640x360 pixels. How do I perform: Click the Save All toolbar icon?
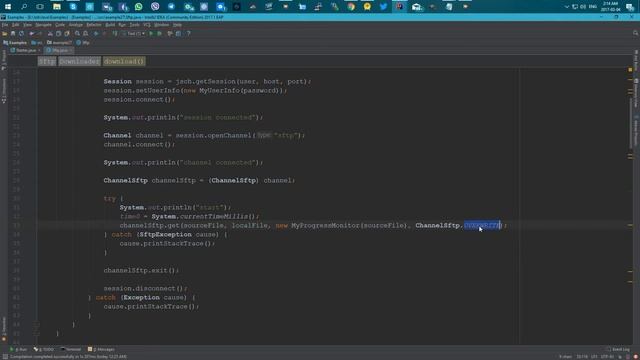tap(13, 33)
